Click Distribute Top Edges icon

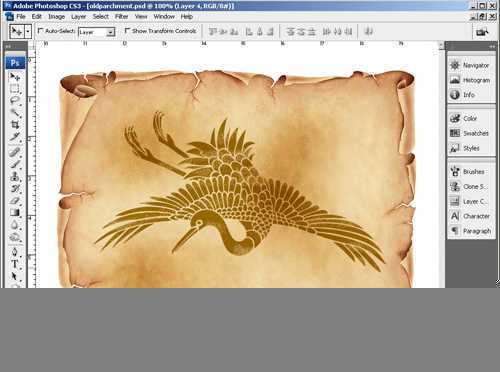pos(290,32)
